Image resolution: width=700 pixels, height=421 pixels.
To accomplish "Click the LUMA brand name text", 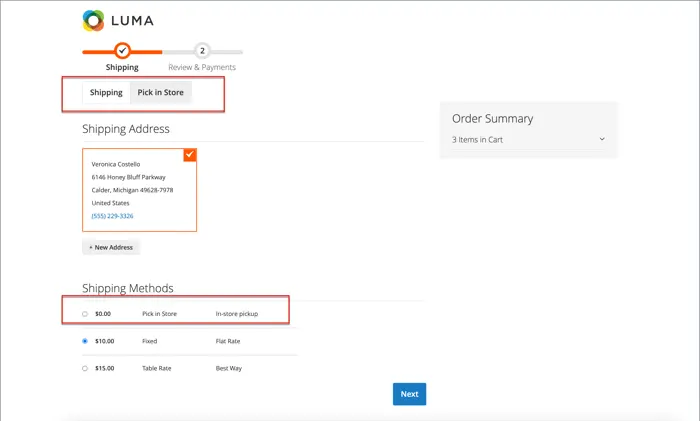I will [x=132, y=20].
